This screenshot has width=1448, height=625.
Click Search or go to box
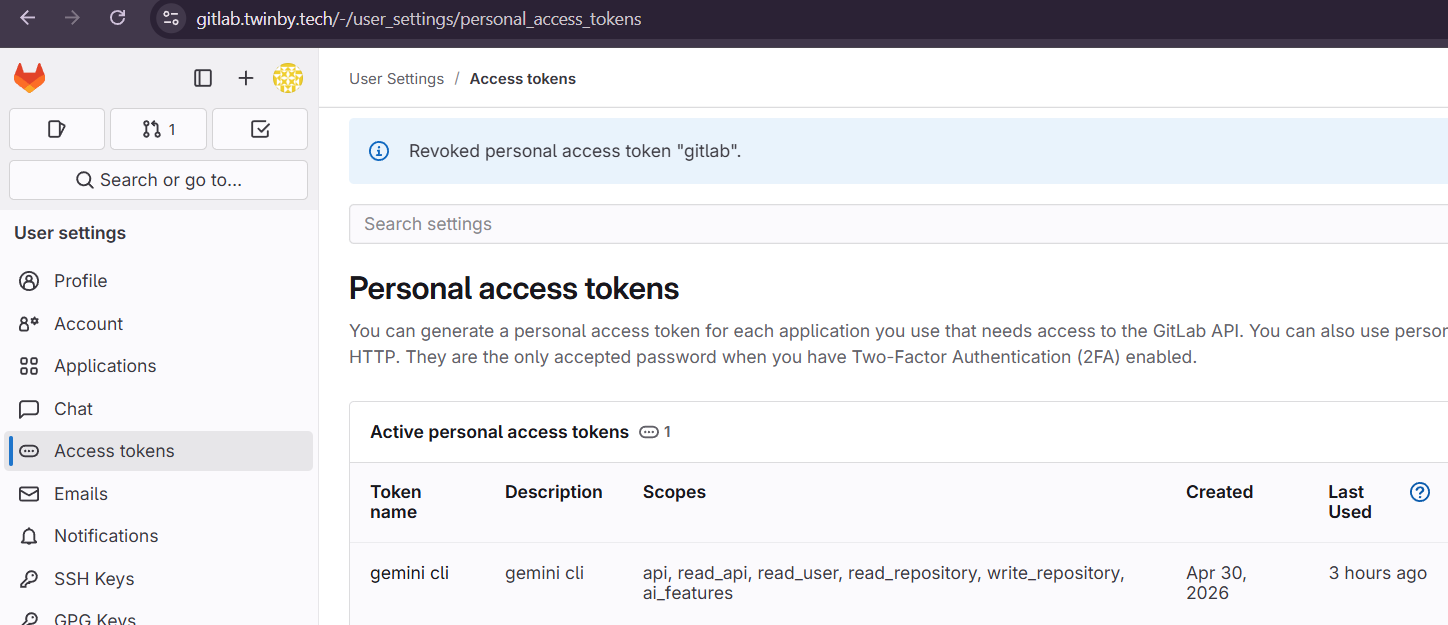pyautogui.click(x=158, y=180)
